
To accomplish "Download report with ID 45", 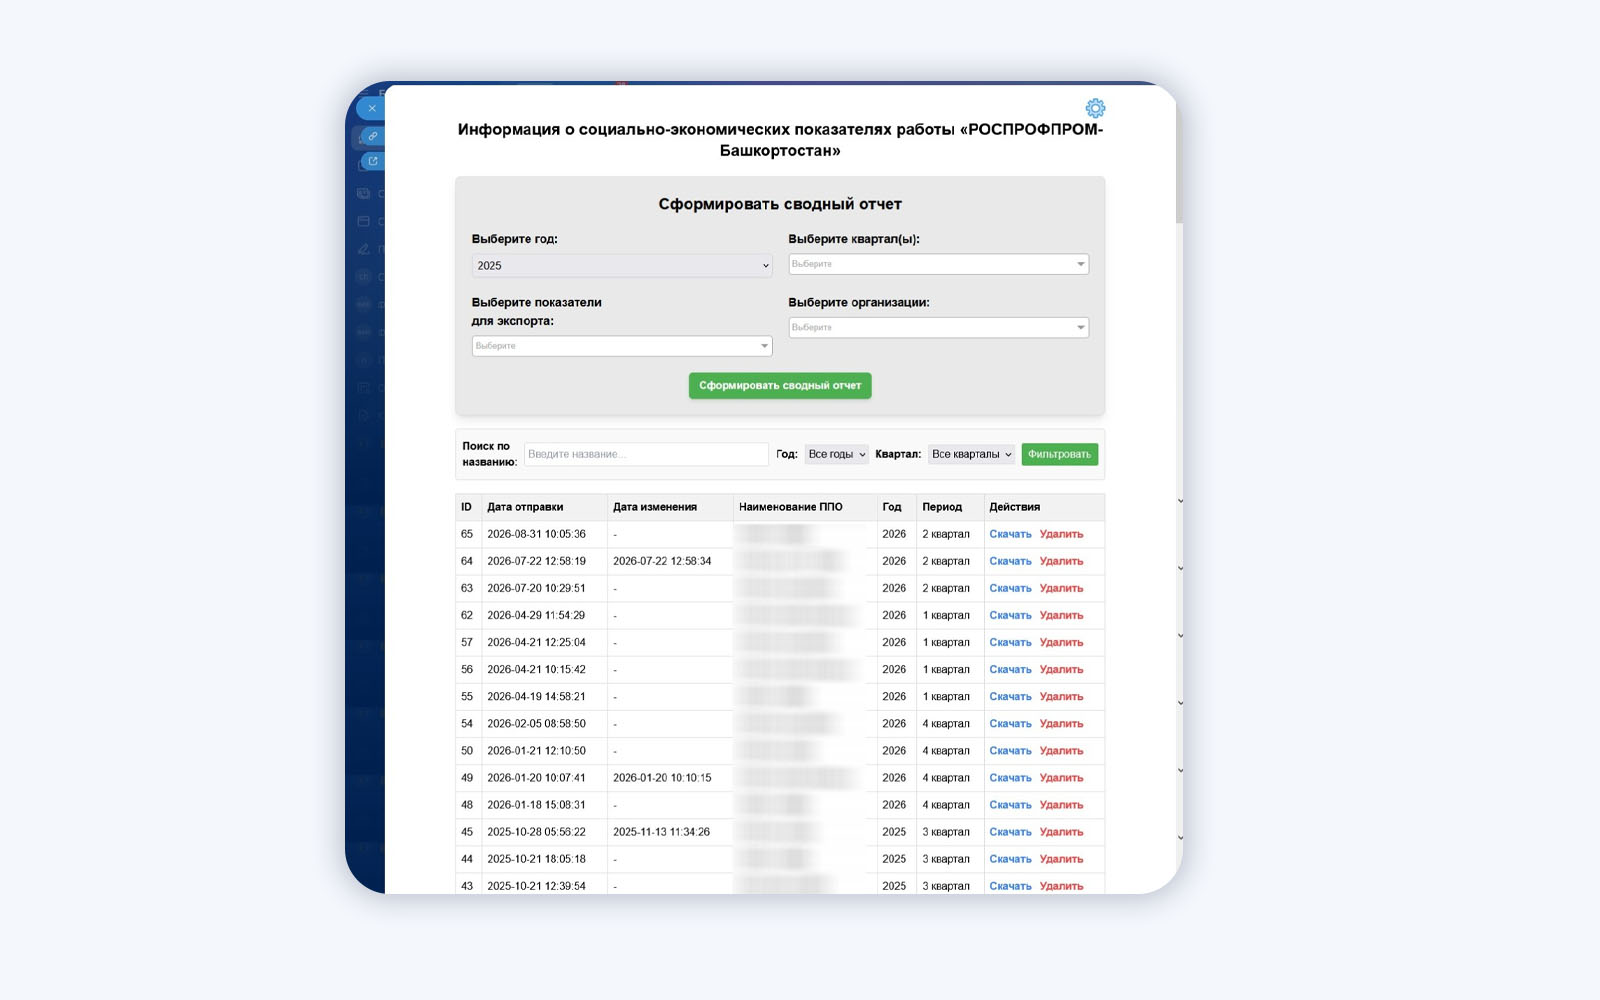I will pyautogui.click(x=1010, y=831).
